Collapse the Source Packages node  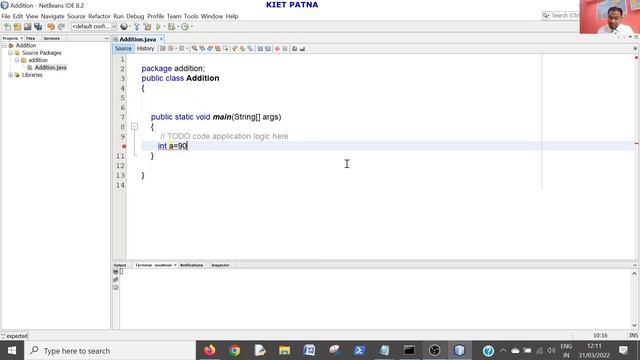(x=10, y=53)
